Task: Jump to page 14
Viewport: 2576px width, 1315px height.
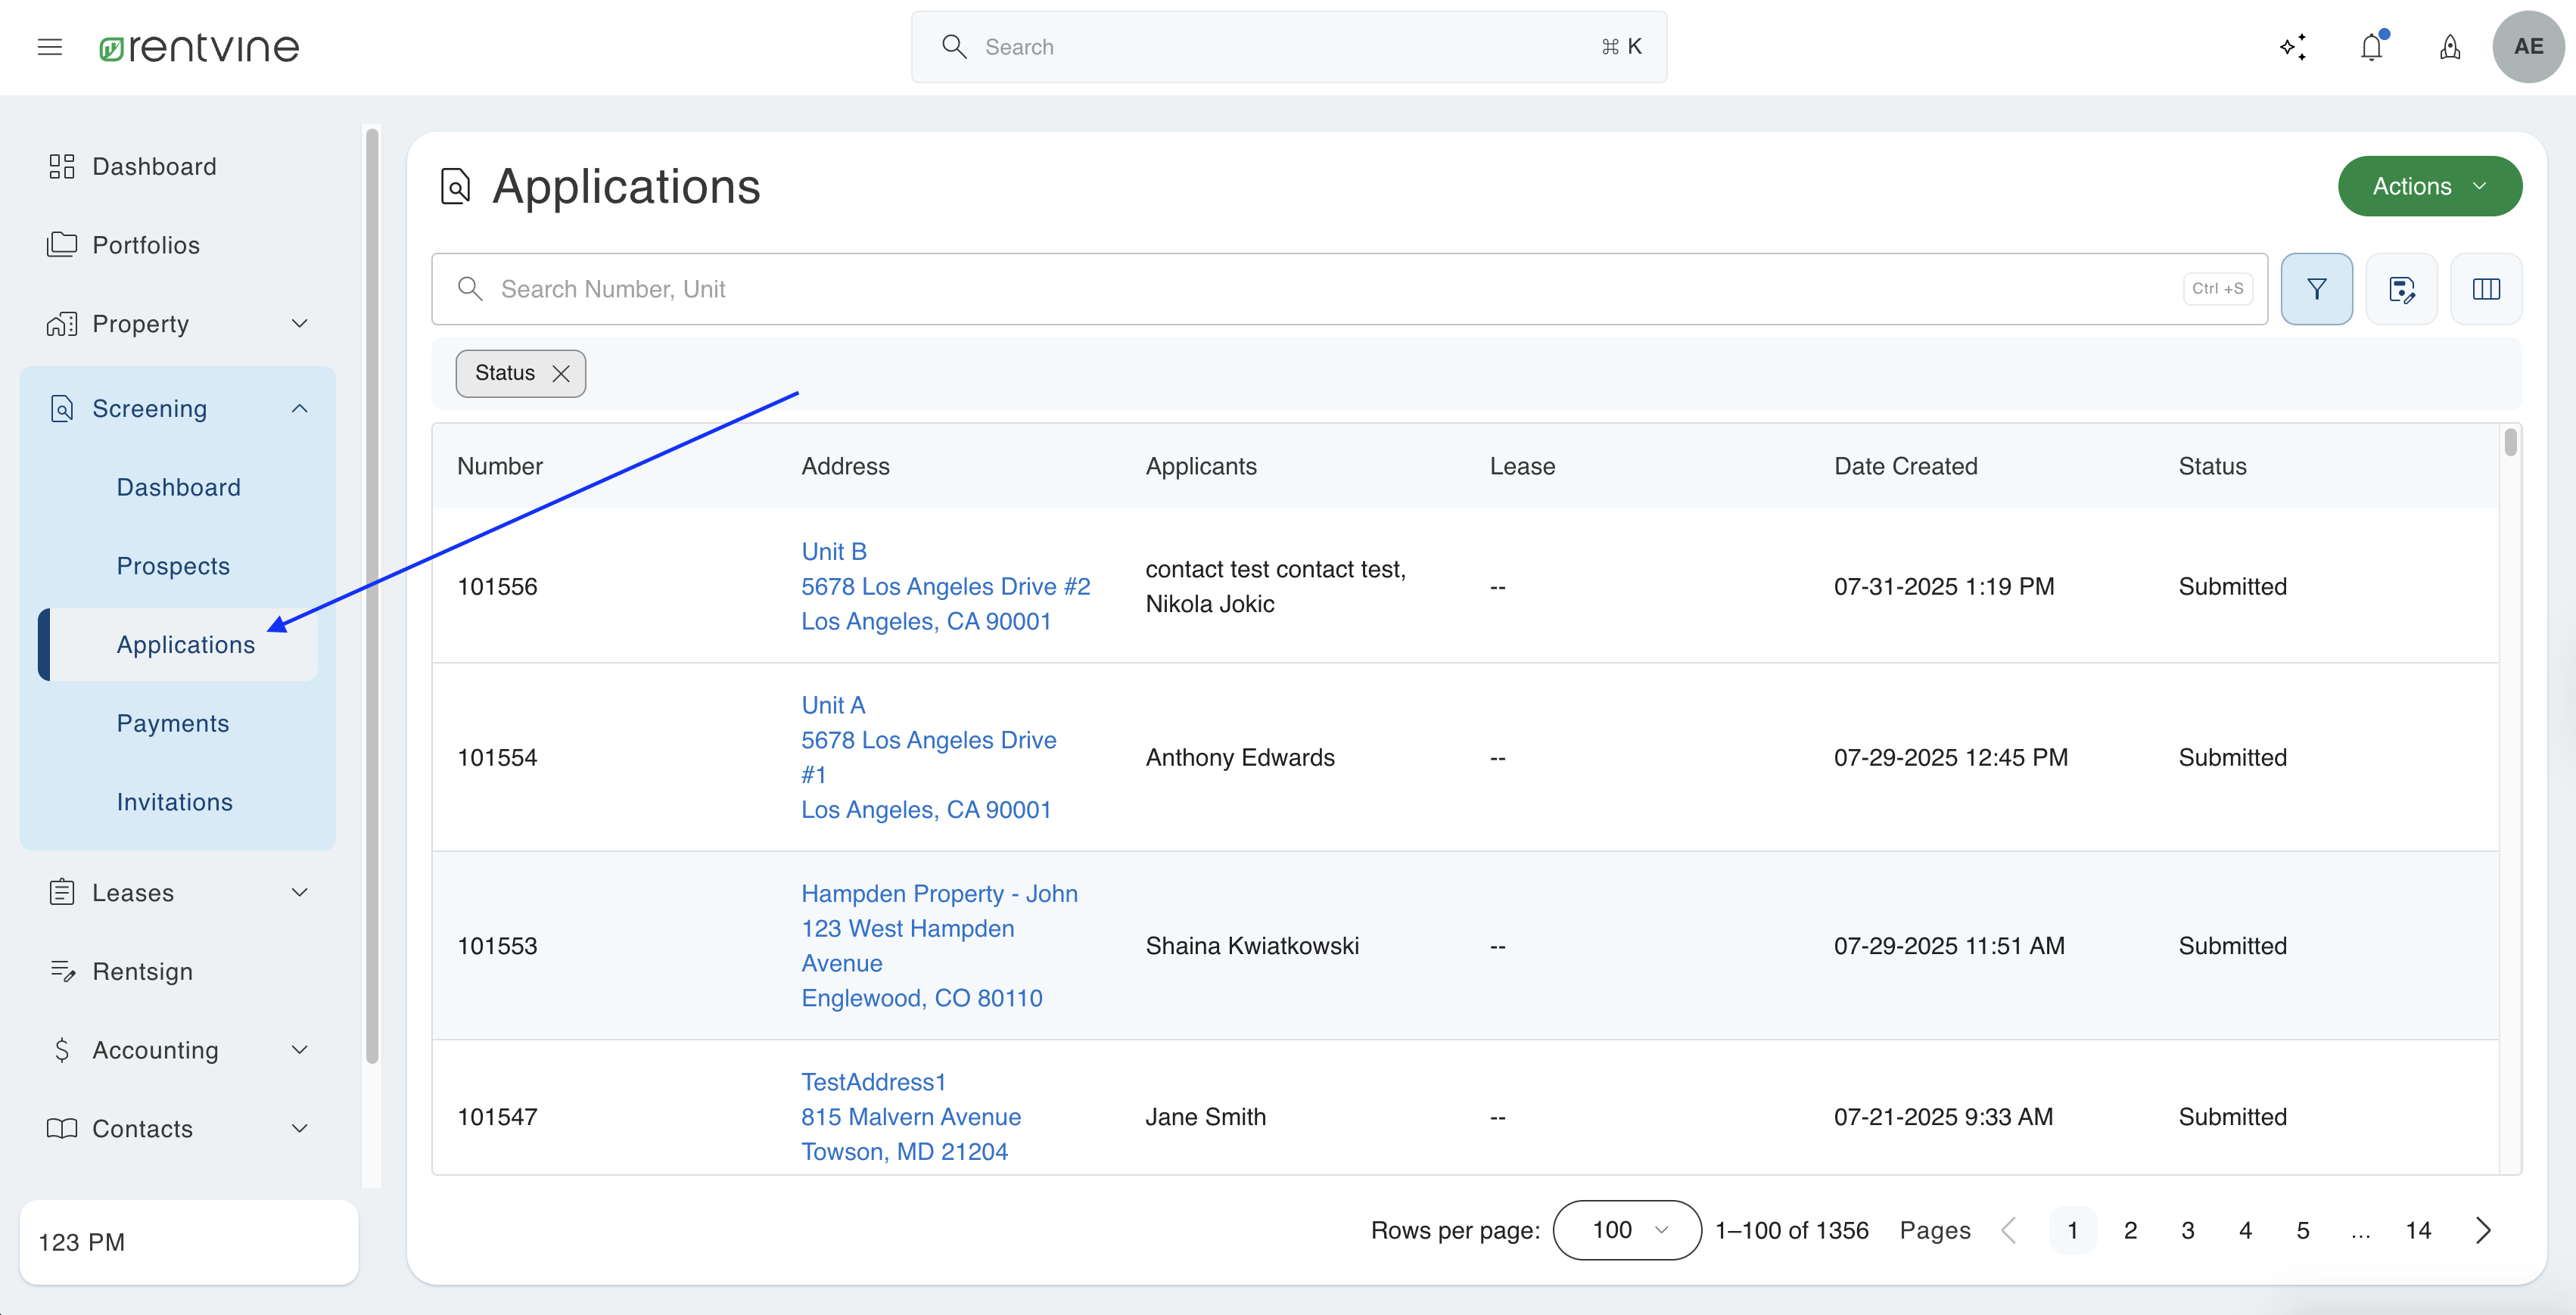Action: (2418, 1230)
